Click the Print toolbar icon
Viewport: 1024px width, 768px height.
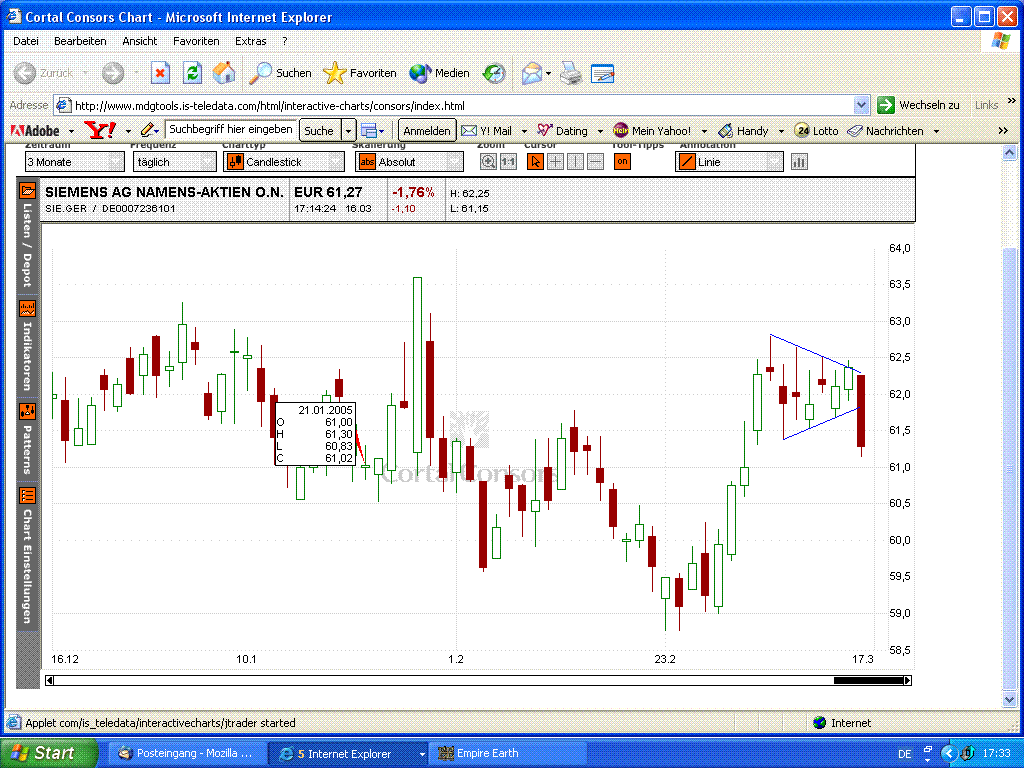[x=571, y=73]
